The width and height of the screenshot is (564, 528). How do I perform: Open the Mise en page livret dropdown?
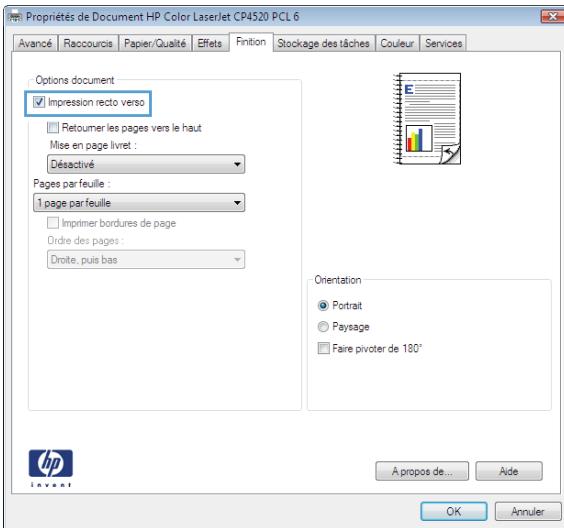[146, 164]
